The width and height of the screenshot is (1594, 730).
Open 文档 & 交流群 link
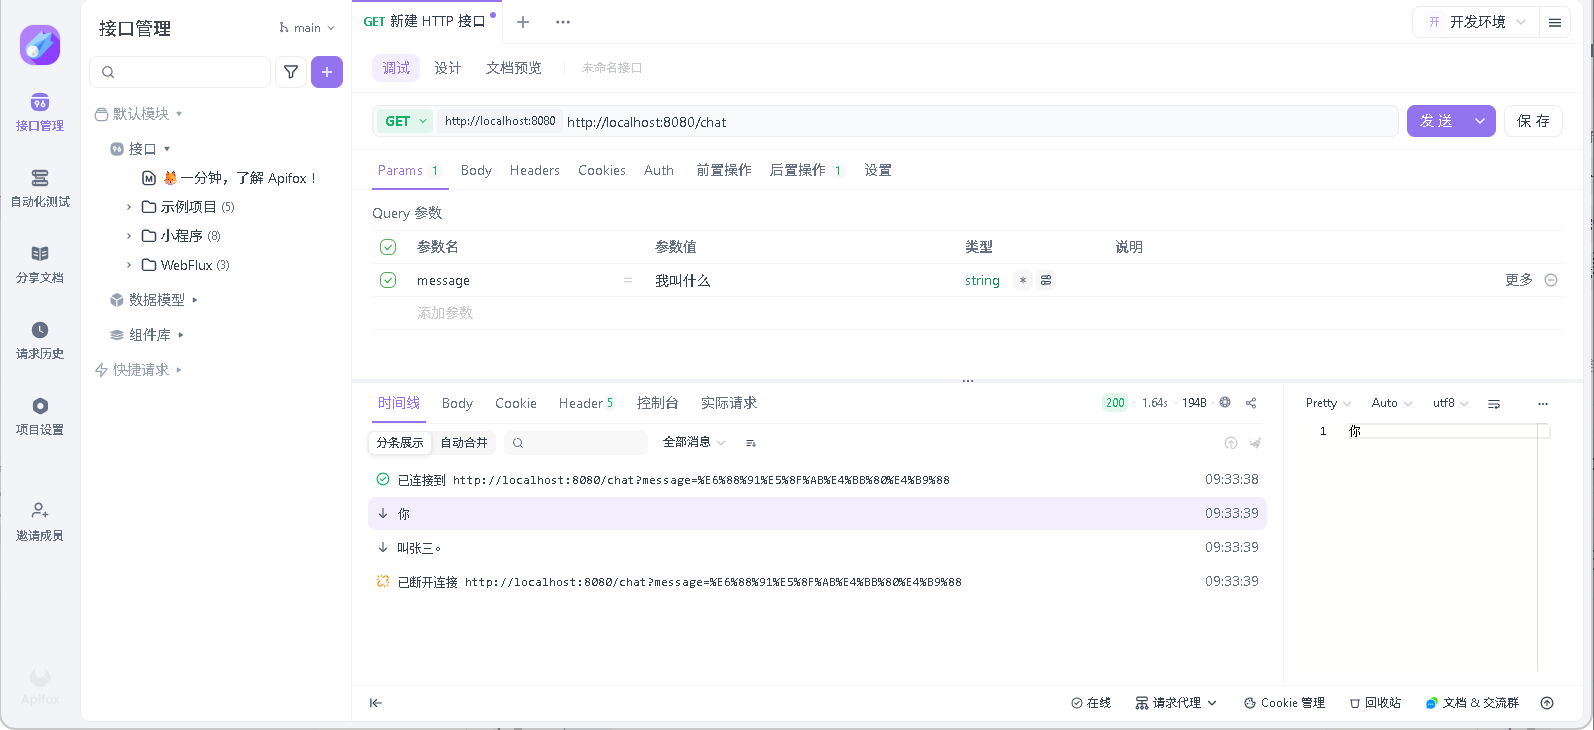(1472, 703)
